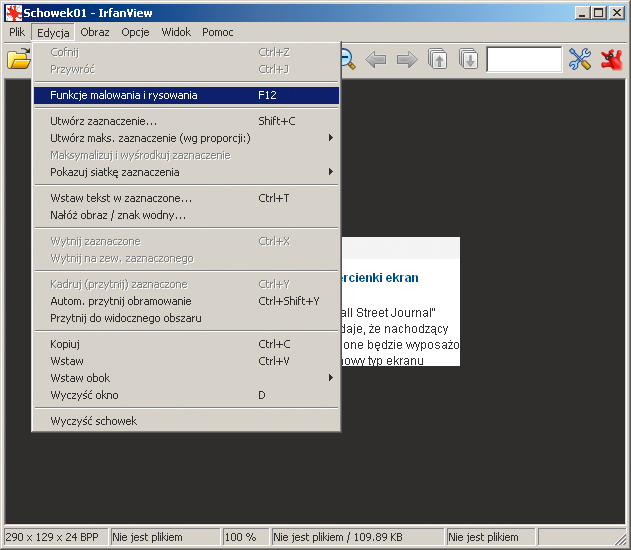Click the open file folder icon

click(x=18, y=60)
